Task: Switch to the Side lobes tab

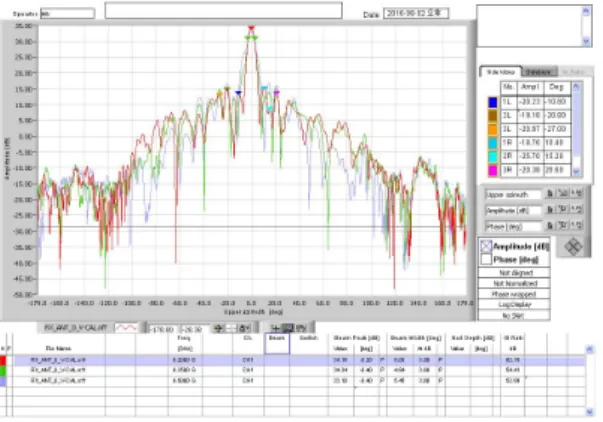Action: coord(501,72)
